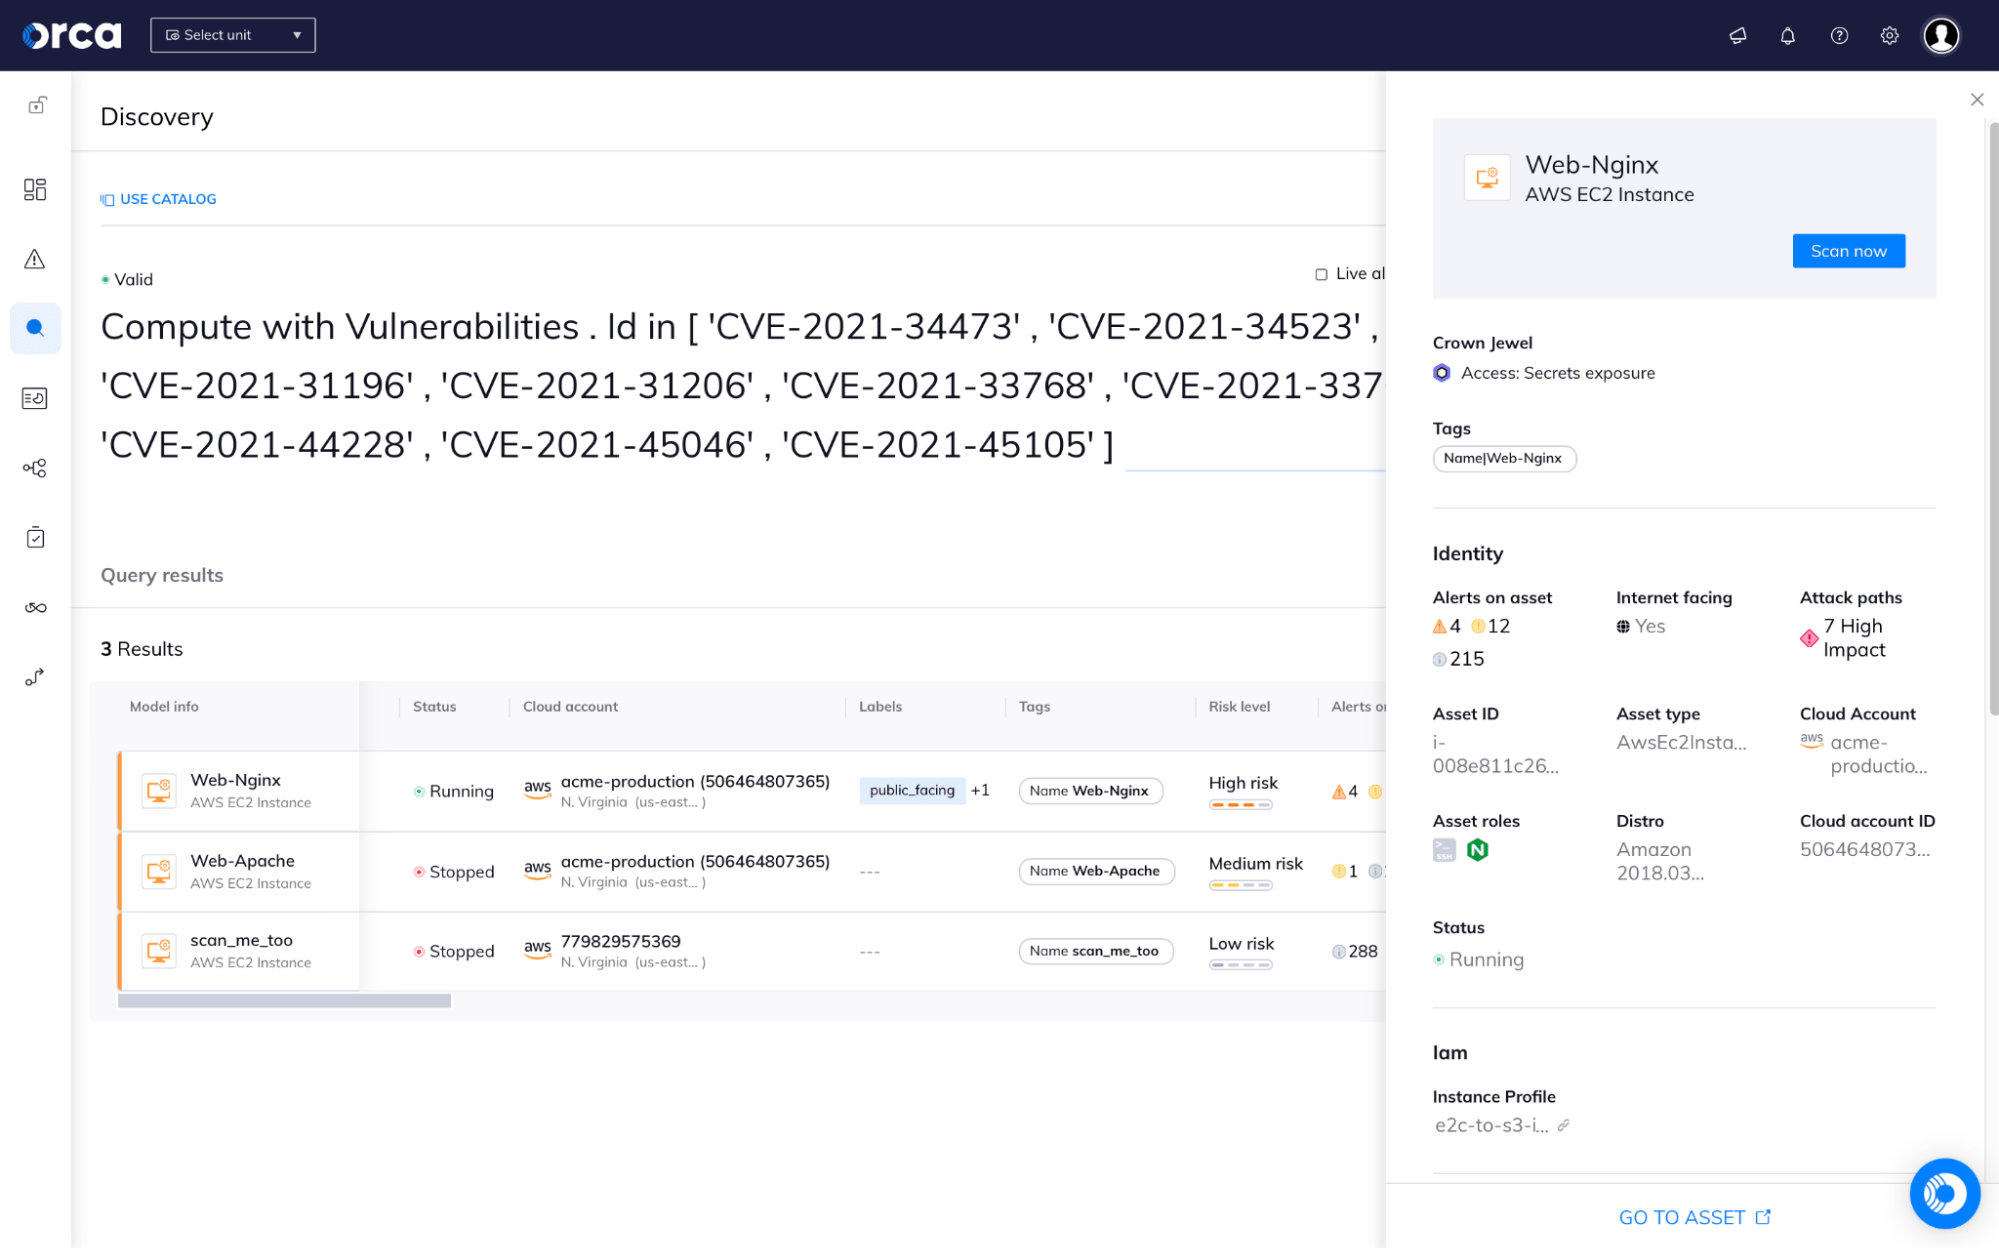Click the GO TO ASSET link

(1694, 1216)
